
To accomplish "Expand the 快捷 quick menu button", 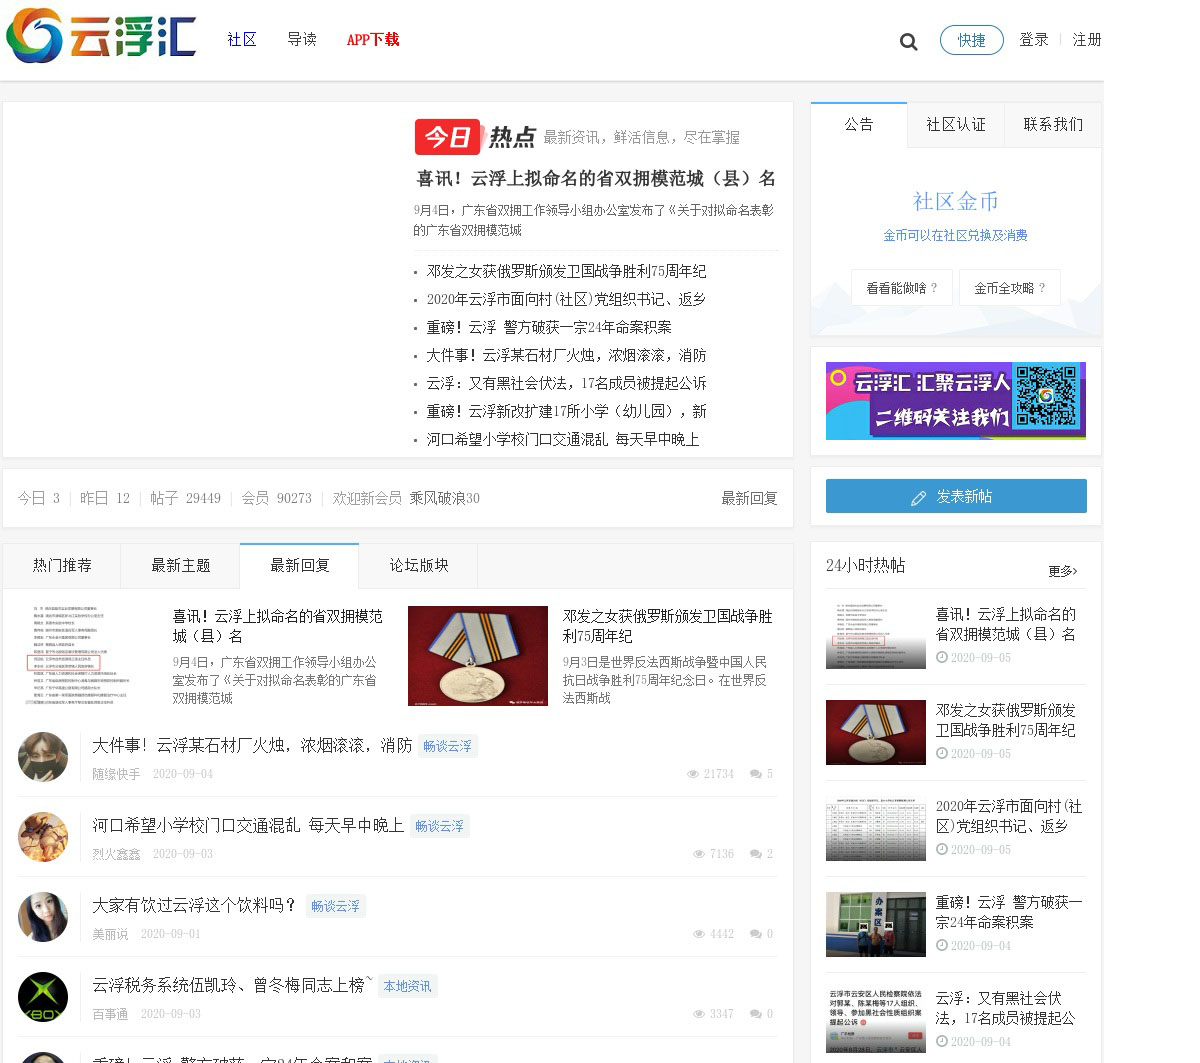I will click(971, 40).
